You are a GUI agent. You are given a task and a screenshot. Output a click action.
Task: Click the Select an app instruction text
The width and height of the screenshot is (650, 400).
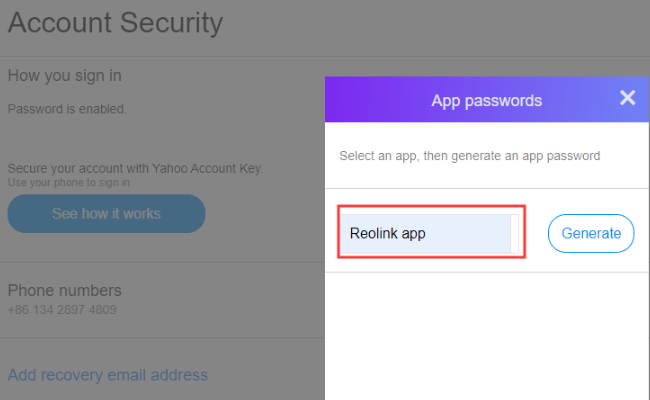[x=469, y=156]
